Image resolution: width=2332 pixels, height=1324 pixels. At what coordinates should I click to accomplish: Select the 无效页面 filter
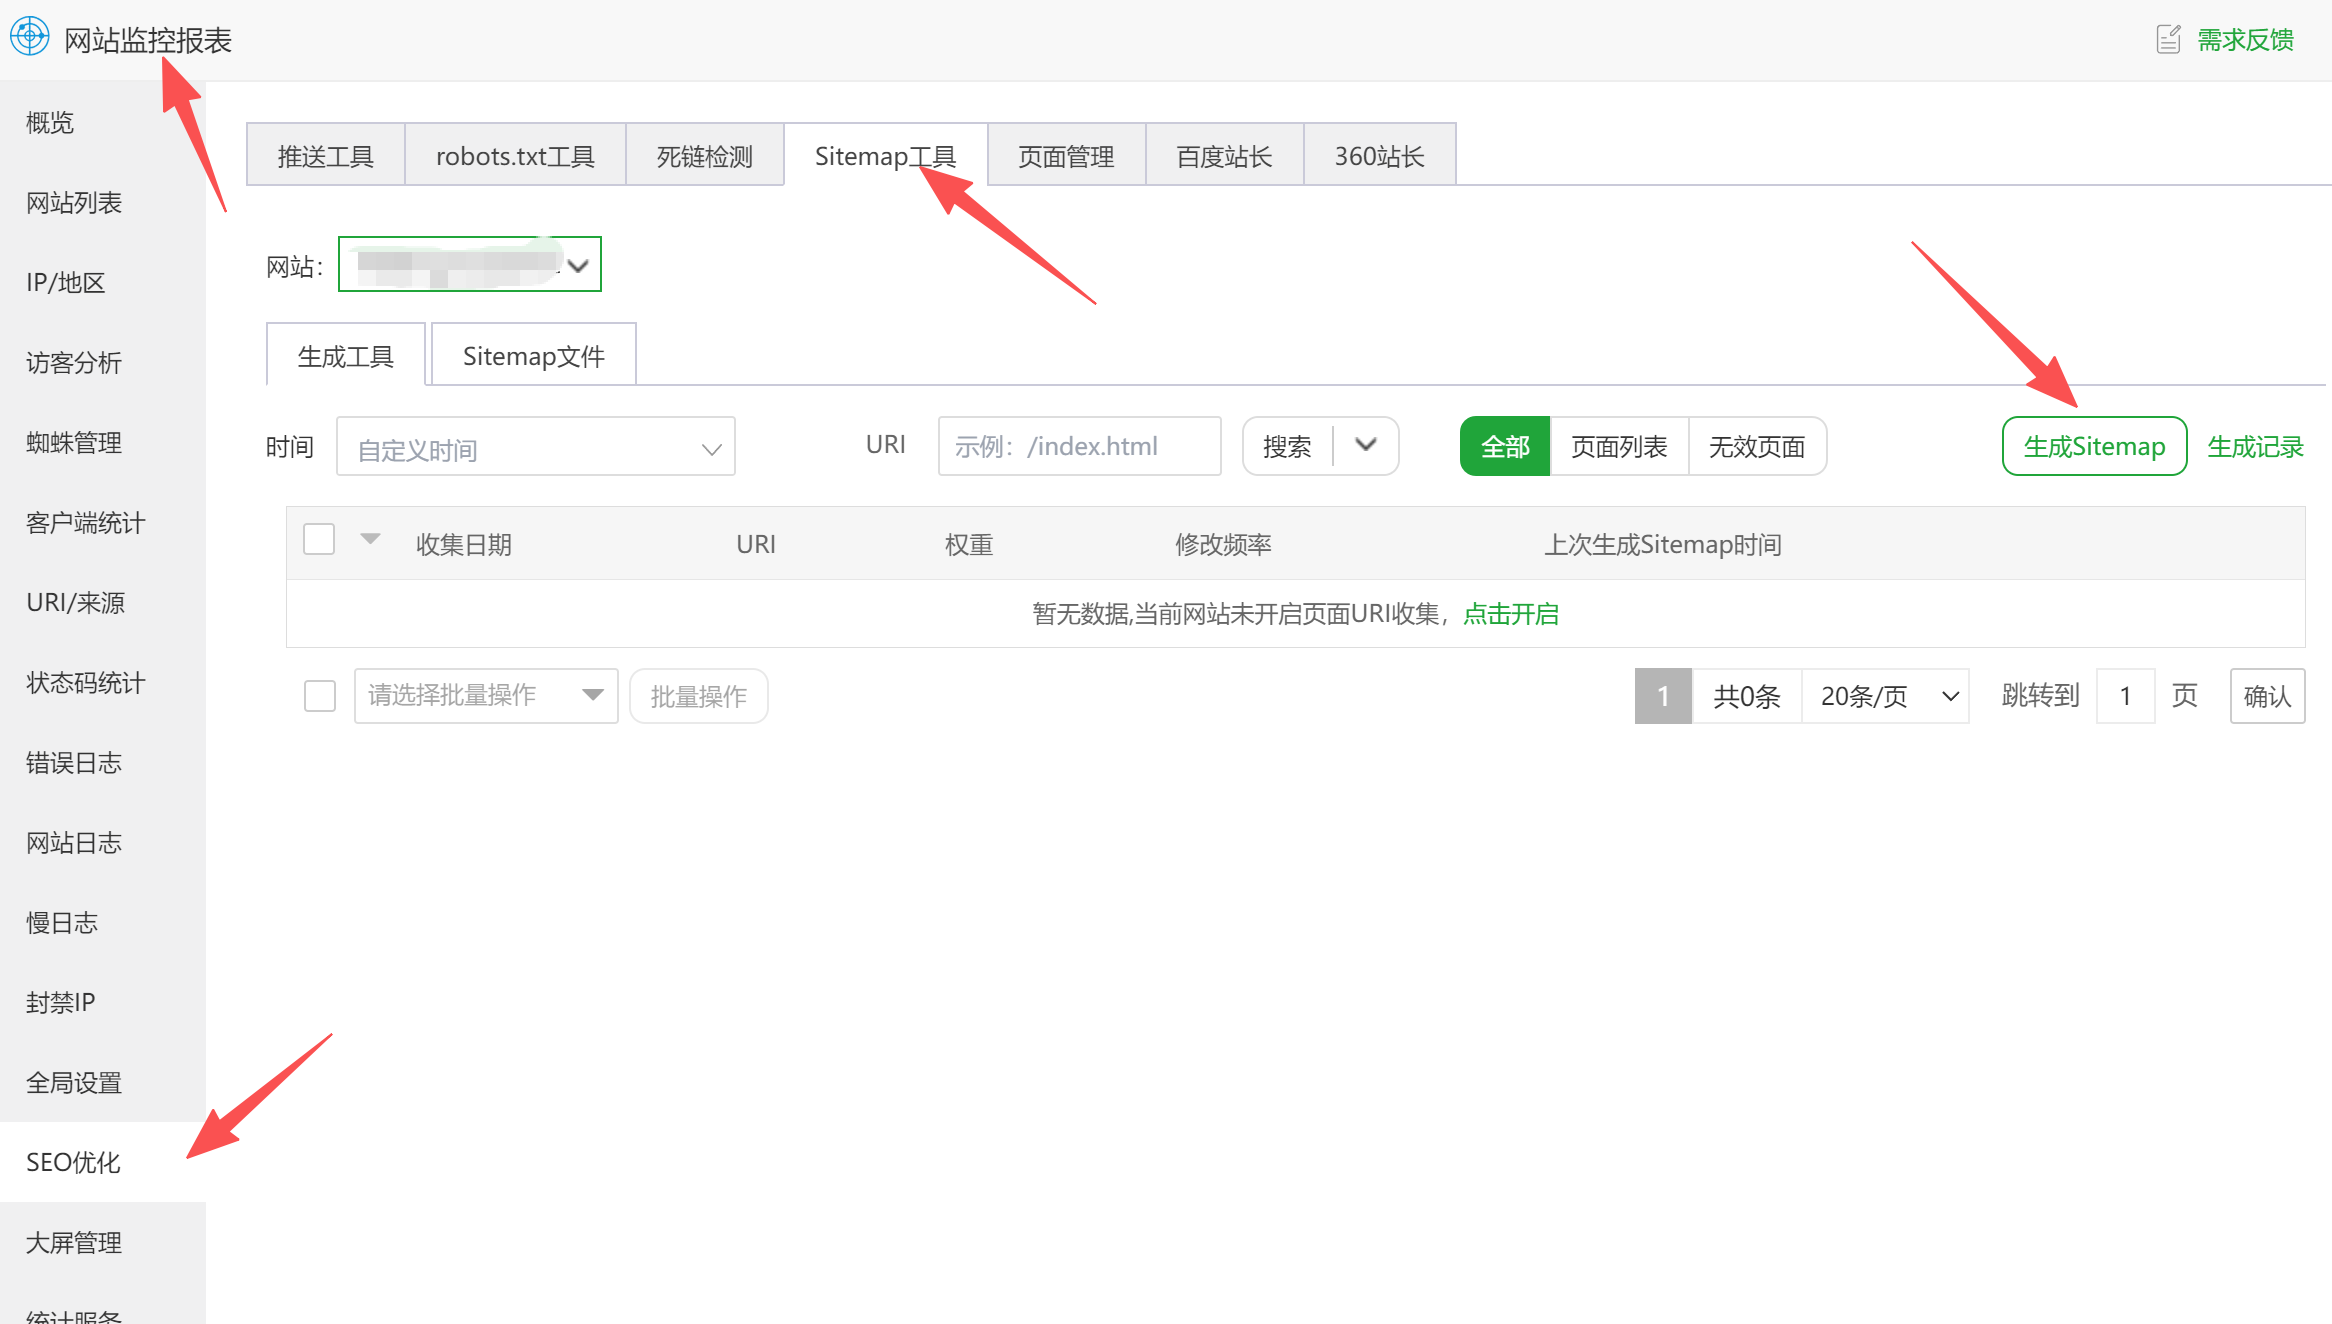tap(1757, 447)
